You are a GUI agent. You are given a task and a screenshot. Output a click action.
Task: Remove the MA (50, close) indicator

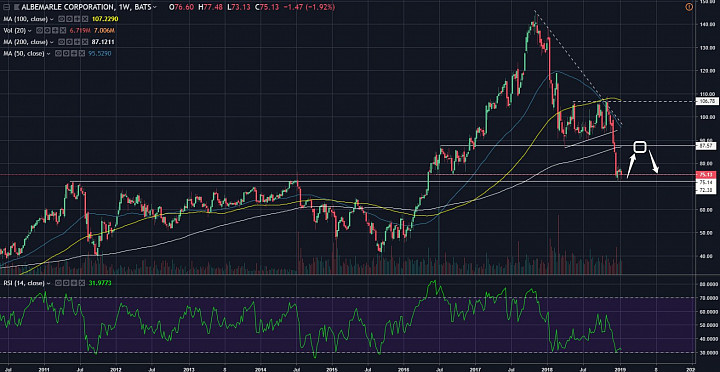pos(82,54)
